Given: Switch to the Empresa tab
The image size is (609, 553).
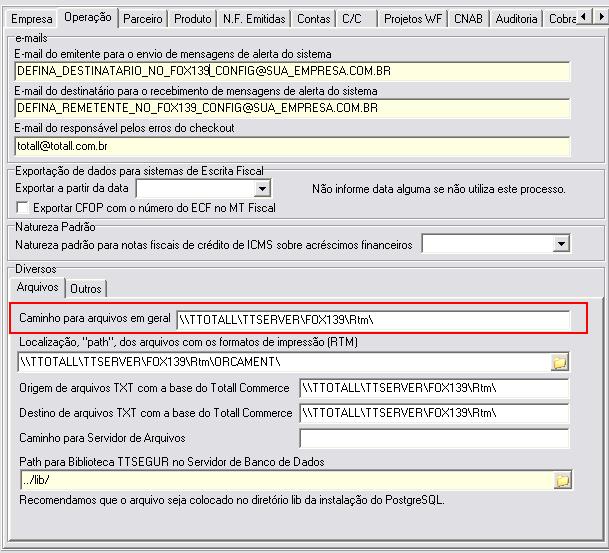Looking at the screenshot, I should coord(31,19).
